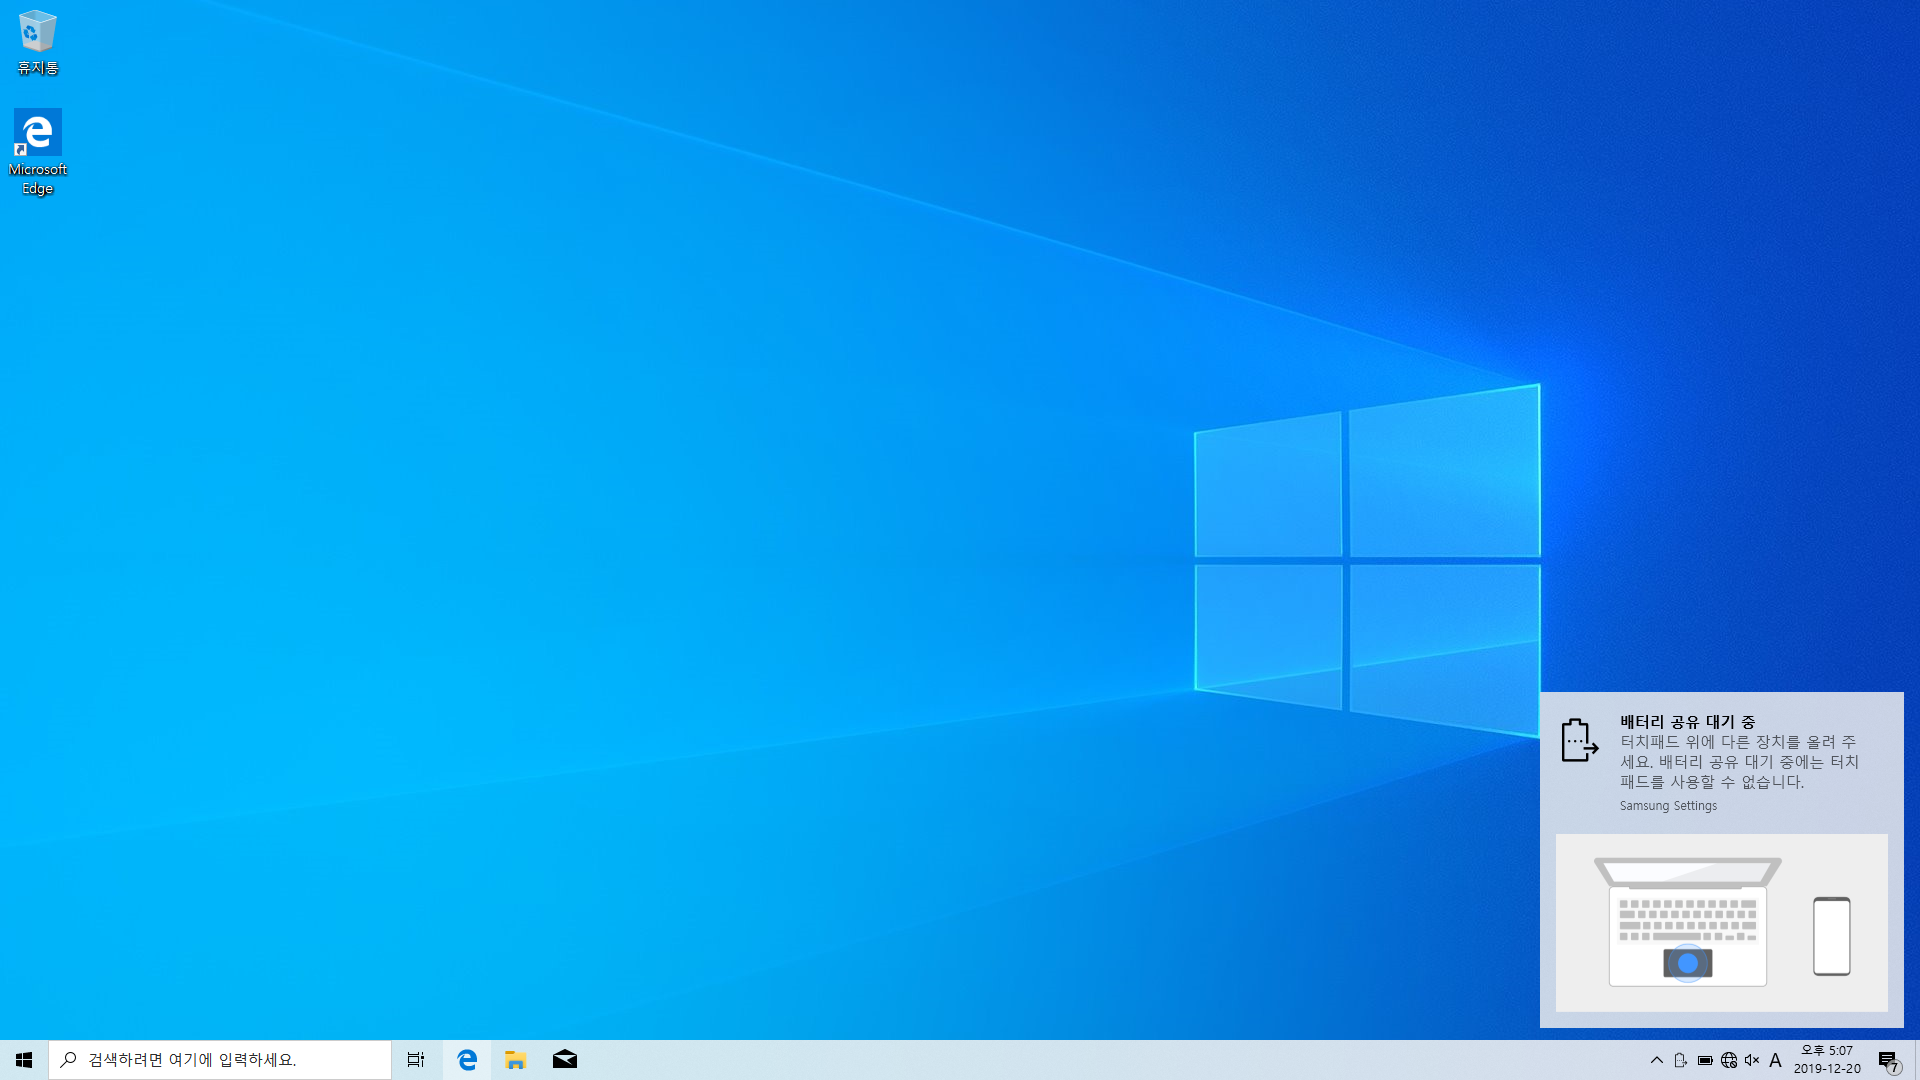Viewport: 1920px width, 1080px height.
Task: Toggle the IME input mode 'A' indicator
Action: 1776,1060
